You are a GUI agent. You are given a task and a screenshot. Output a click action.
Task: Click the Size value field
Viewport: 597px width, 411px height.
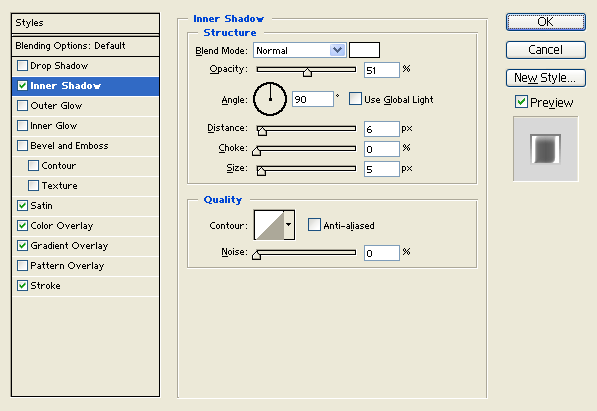point(382,169)
